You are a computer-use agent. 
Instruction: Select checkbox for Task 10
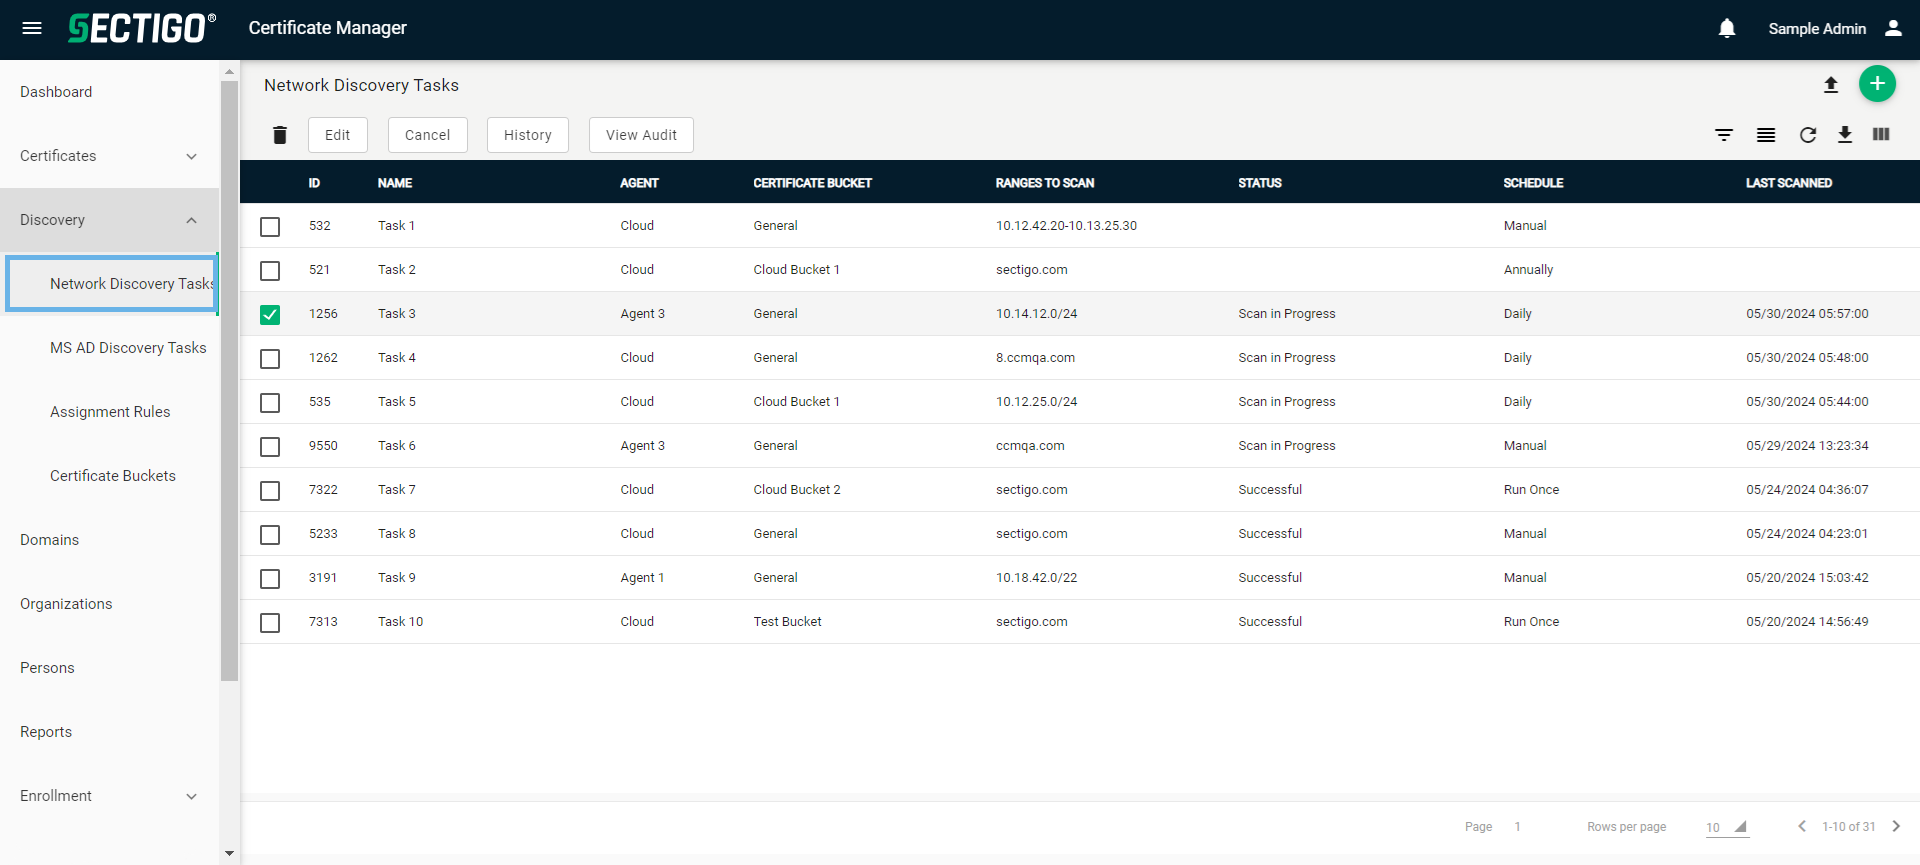click(x=270, y=623)
